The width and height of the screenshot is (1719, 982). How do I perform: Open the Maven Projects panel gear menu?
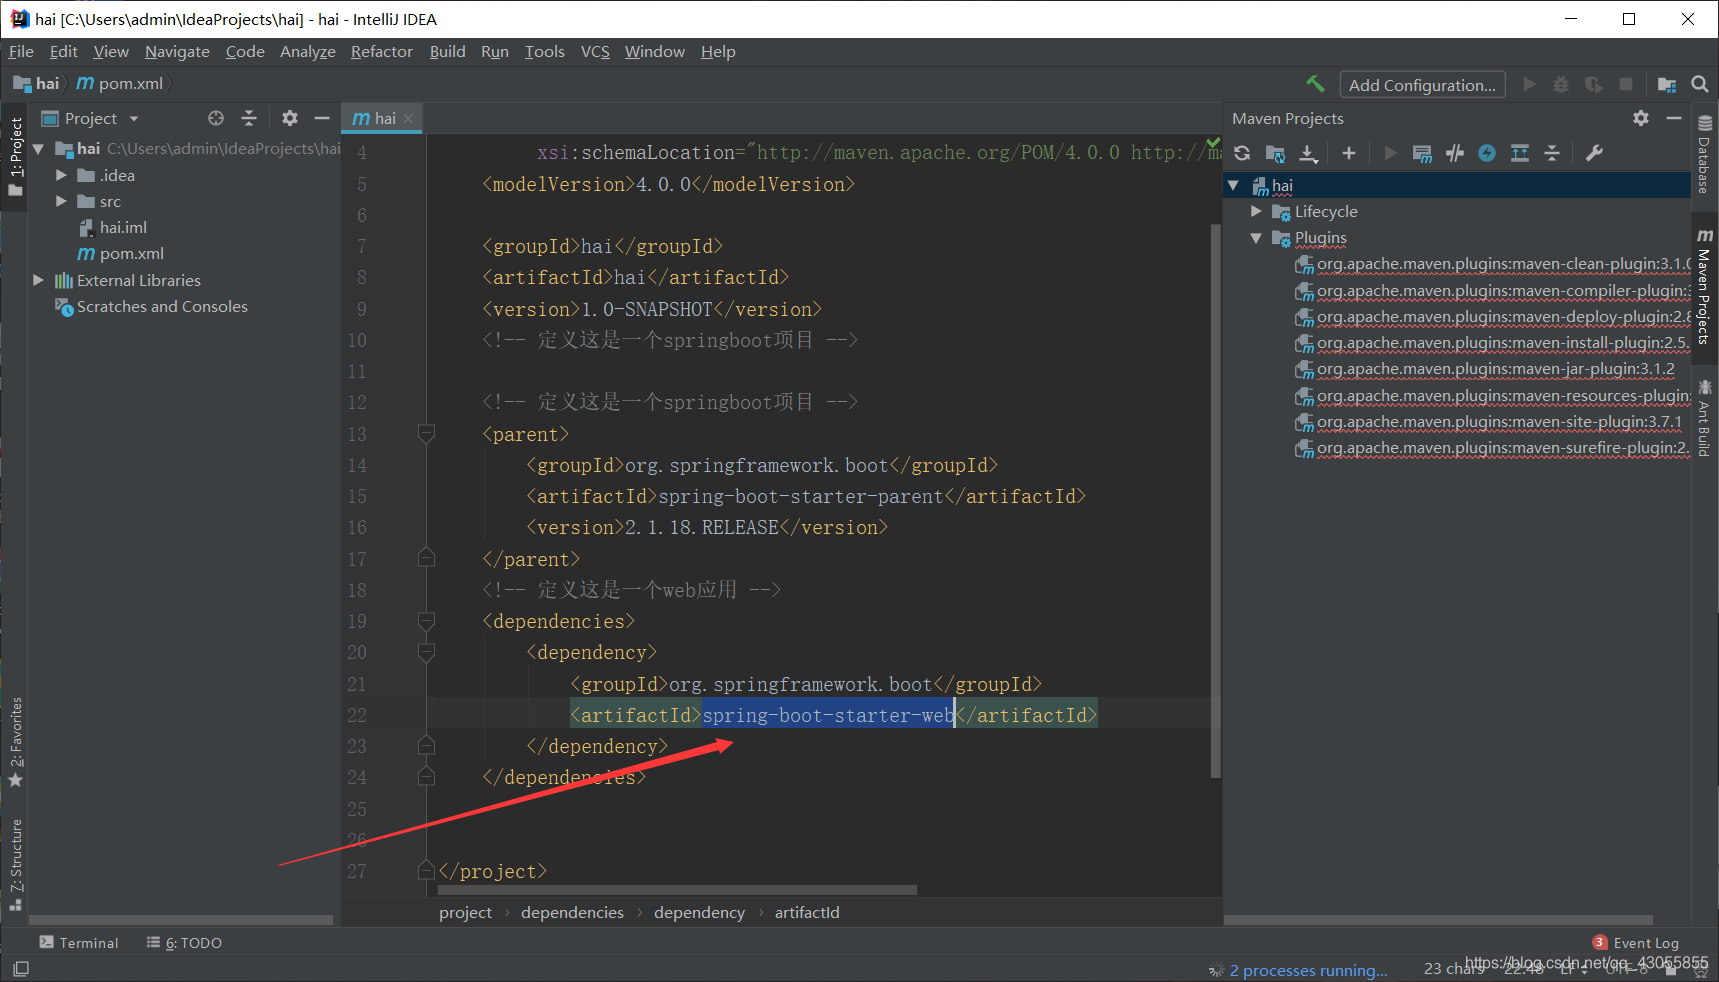pos(1641,118)
